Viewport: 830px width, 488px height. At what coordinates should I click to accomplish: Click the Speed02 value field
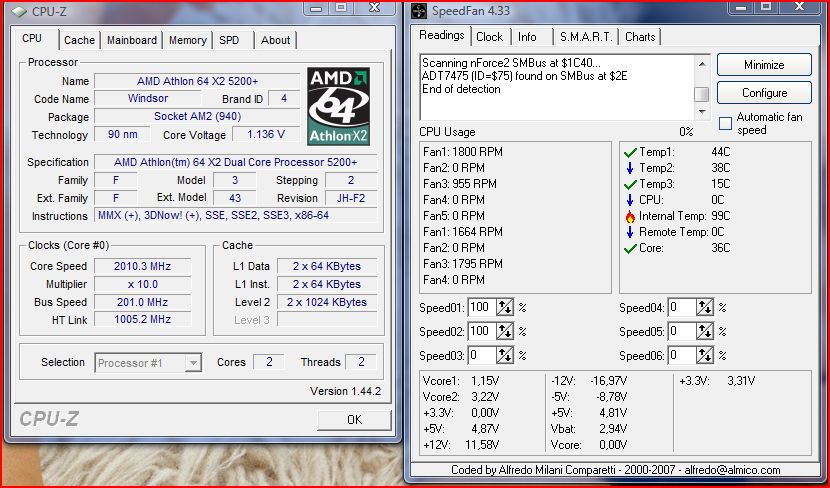pos(482,331)
